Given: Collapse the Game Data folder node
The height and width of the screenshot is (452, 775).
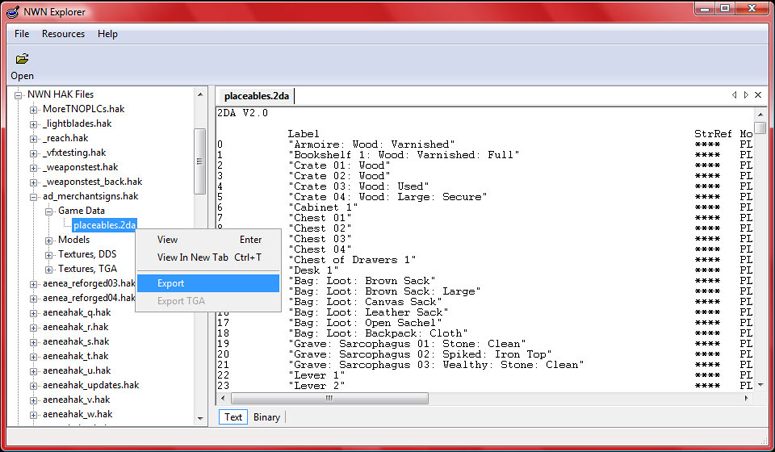Looking at the screenshot, I should click(48, 211).
